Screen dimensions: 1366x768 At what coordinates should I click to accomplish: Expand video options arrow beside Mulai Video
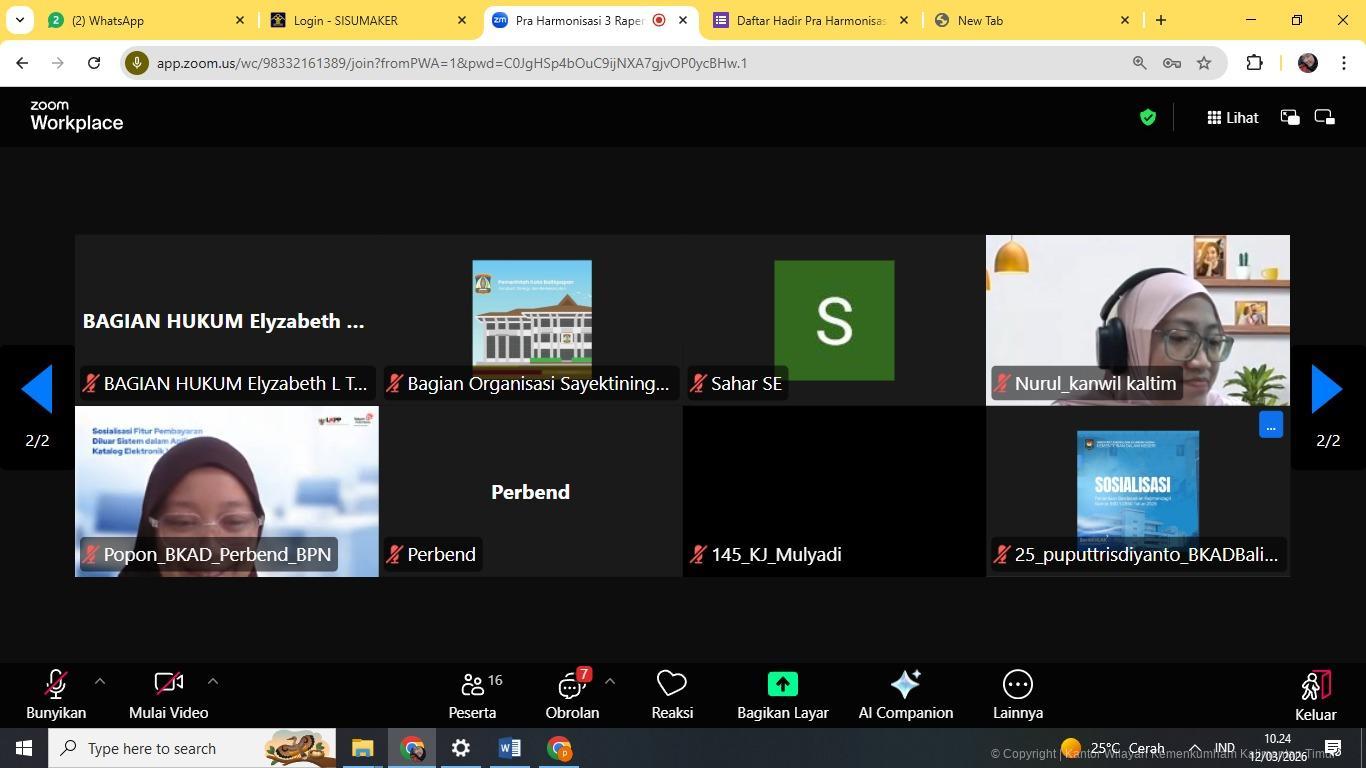[x=212, y=681]
